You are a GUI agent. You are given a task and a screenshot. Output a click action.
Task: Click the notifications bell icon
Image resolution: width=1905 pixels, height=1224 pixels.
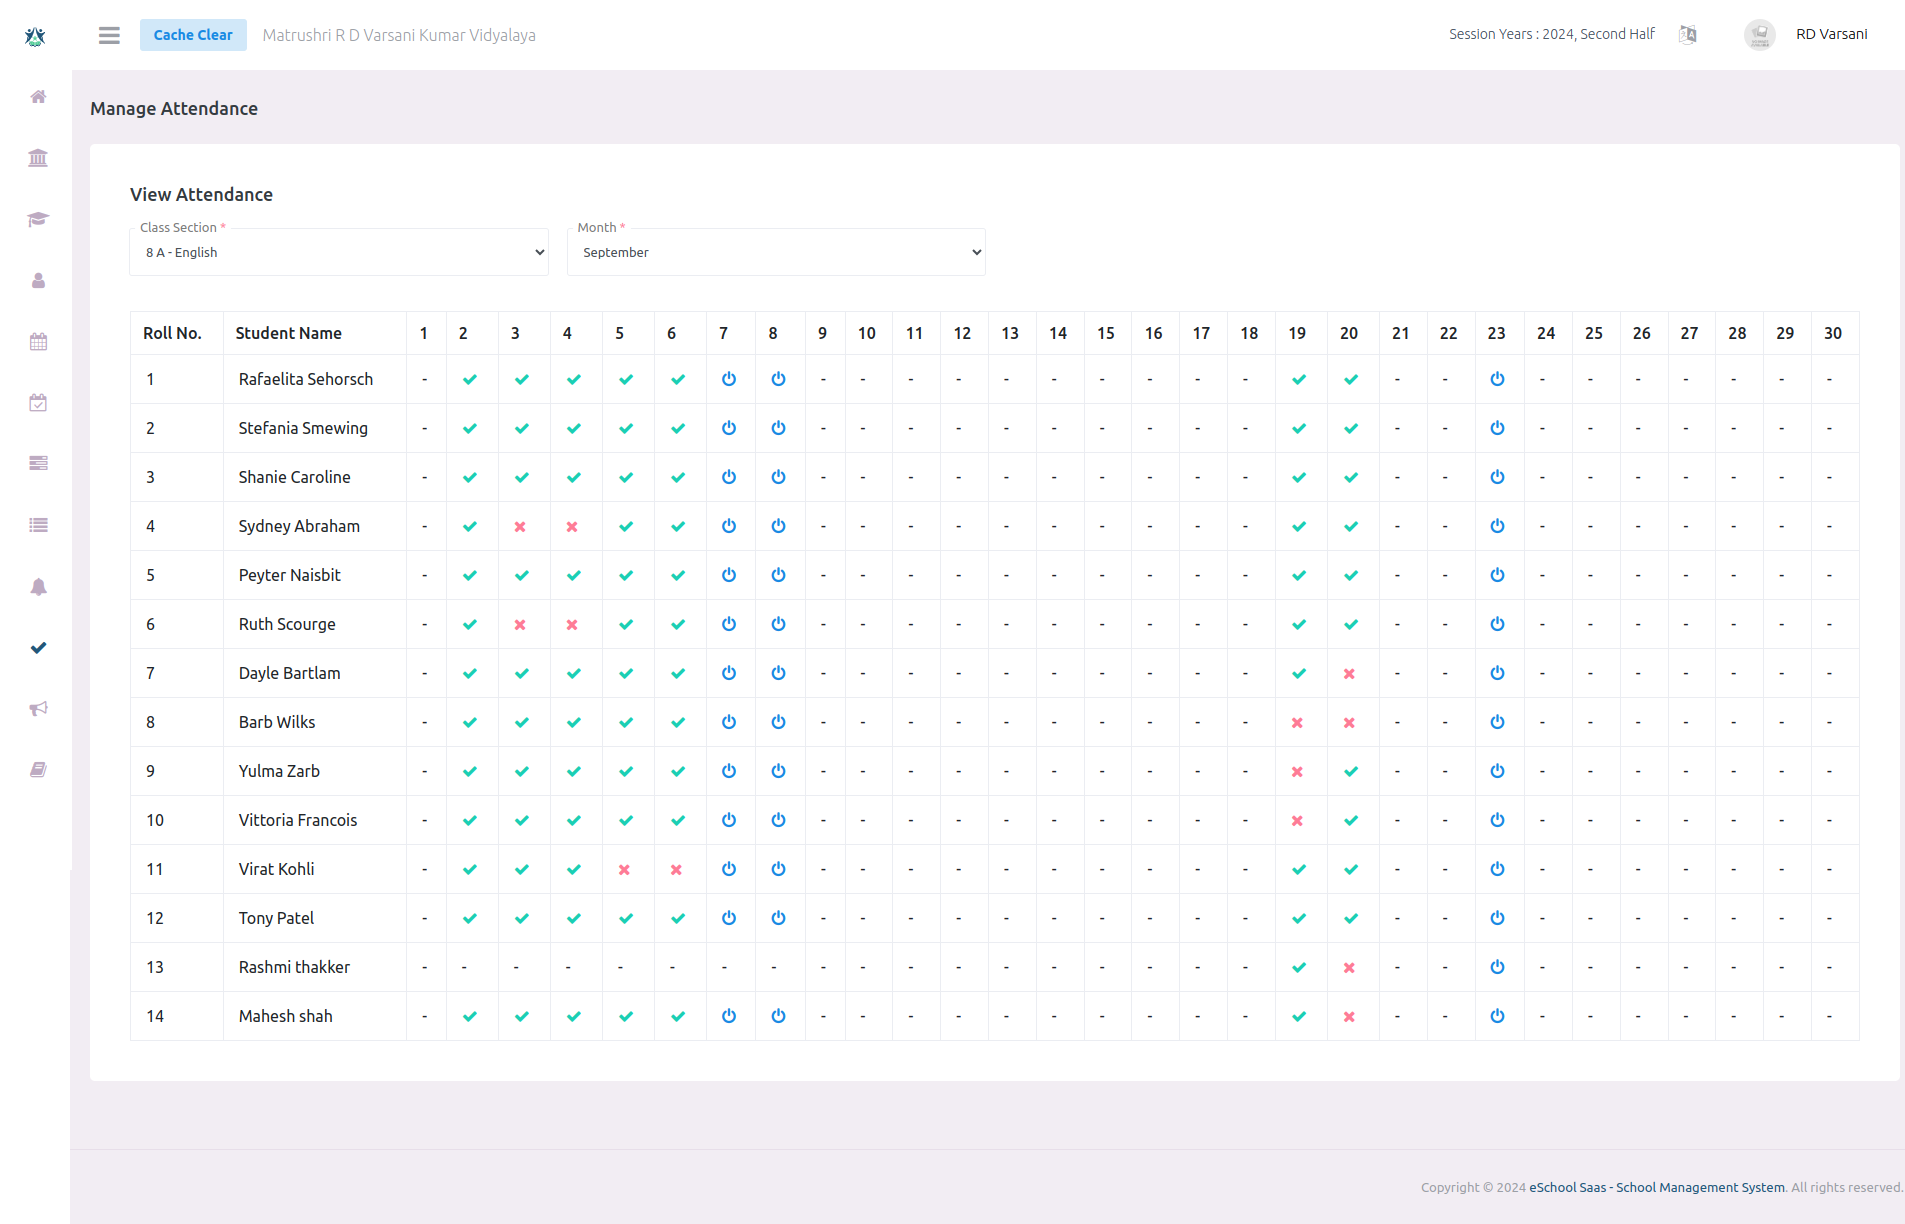click(x=38, y=587)
